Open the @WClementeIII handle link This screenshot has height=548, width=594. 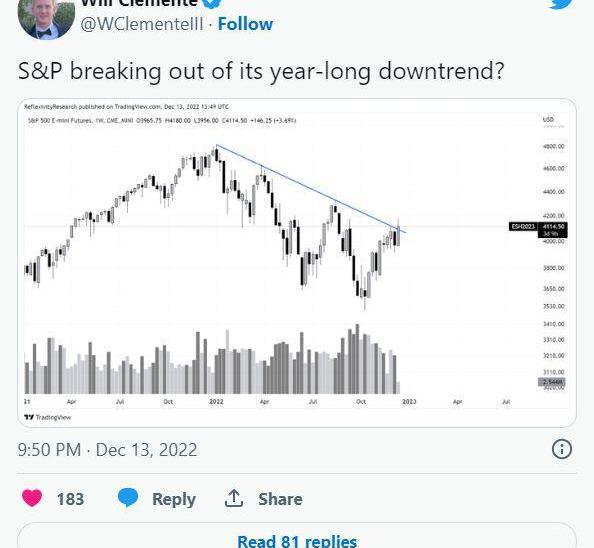(x=142, y=24)
